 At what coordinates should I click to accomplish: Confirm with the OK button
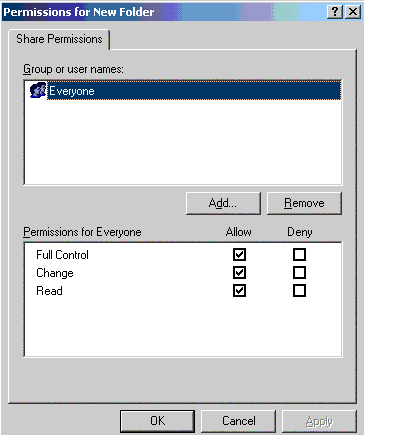[x=157, y=421]
